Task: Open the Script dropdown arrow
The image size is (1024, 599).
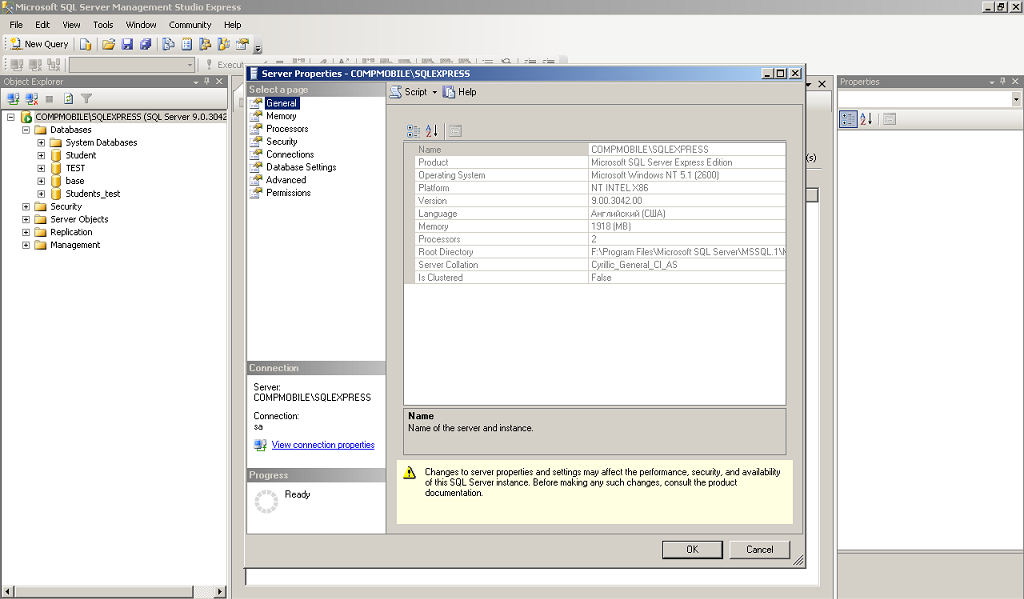Action: point(434,92)
